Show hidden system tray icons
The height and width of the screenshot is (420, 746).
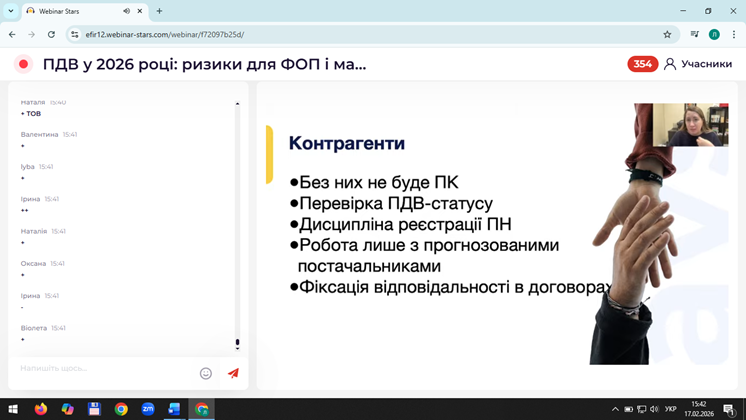click(615, 409)
